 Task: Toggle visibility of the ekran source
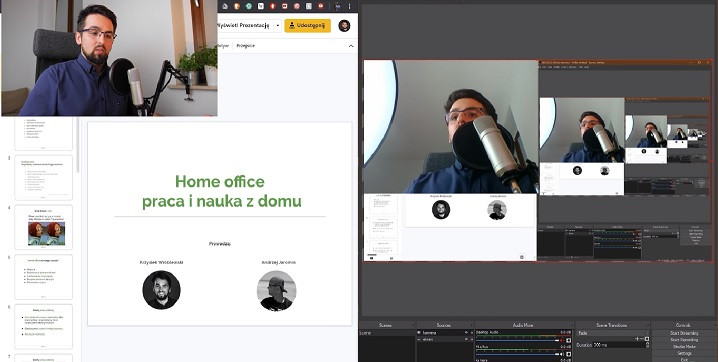click(466, 340)
